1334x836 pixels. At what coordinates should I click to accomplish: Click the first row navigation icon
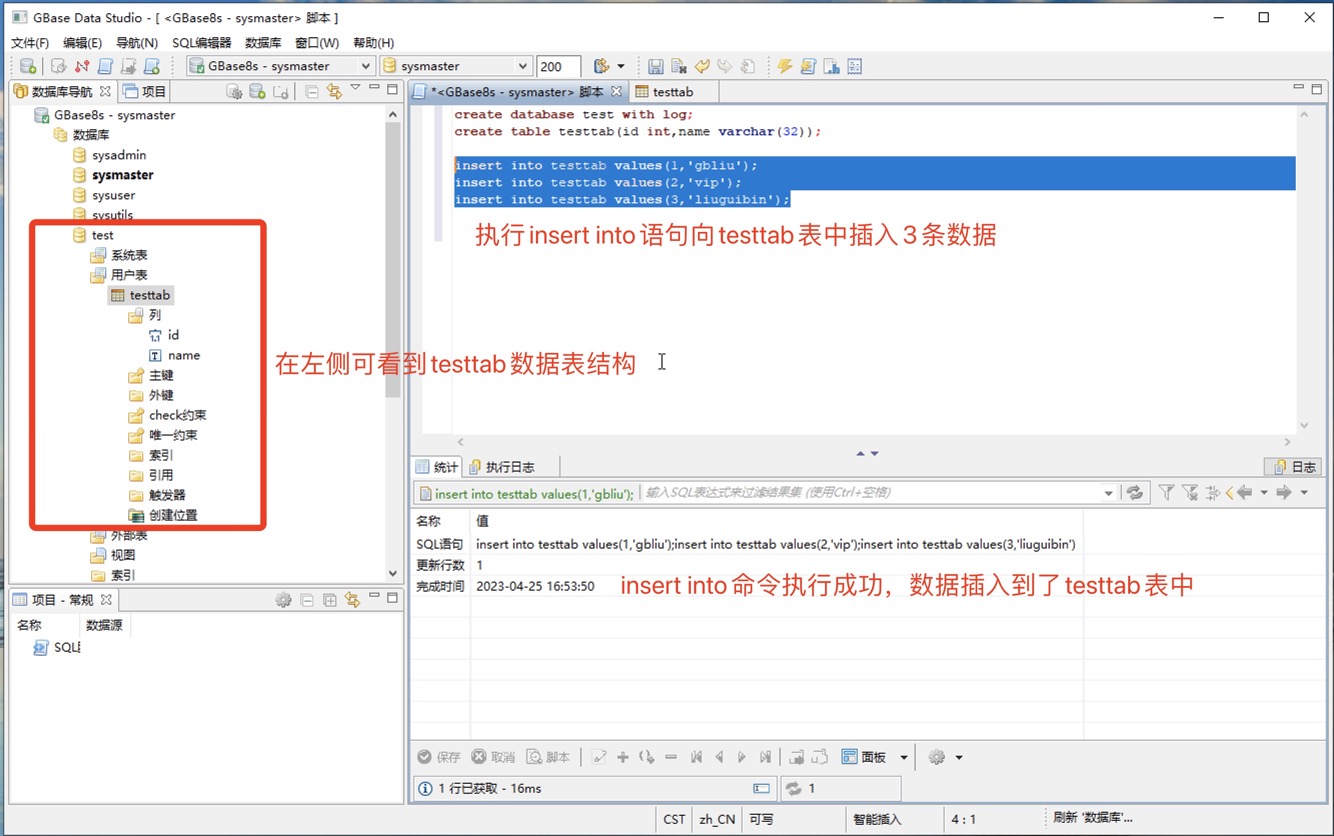(x=697, y=757)
